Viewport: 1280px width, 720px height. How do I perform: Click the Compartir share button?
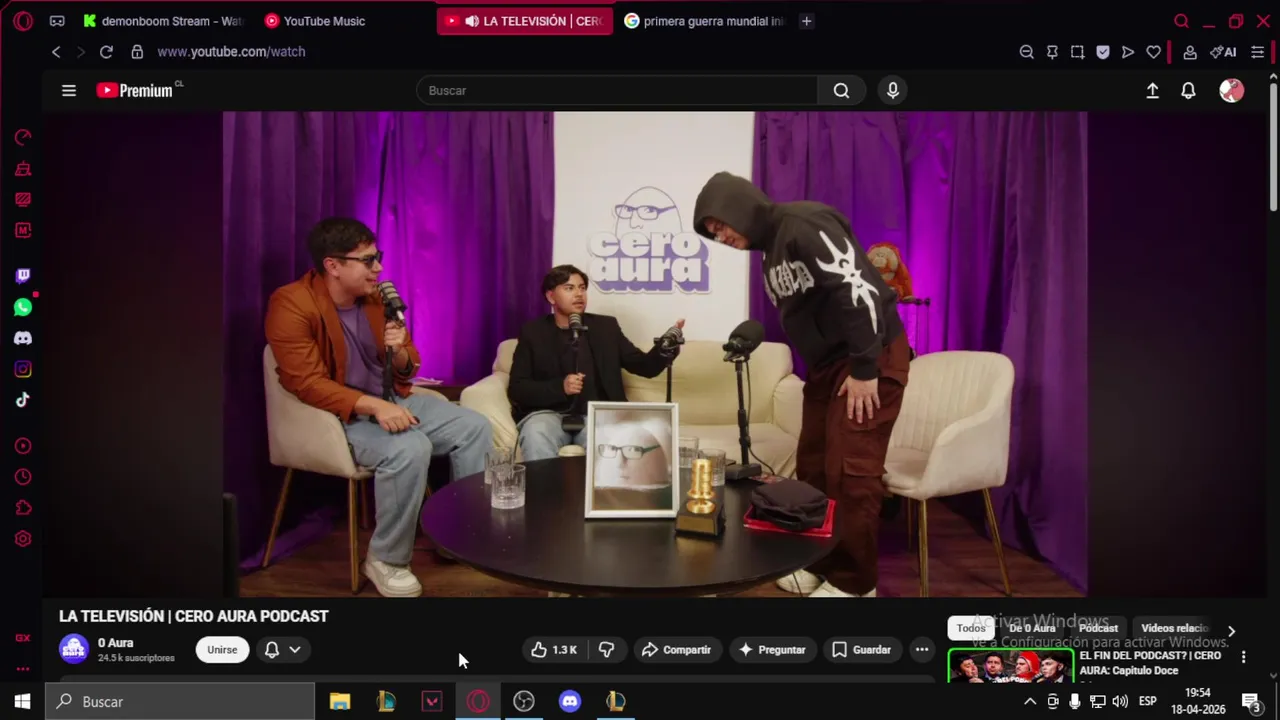(x=676, y=650)
